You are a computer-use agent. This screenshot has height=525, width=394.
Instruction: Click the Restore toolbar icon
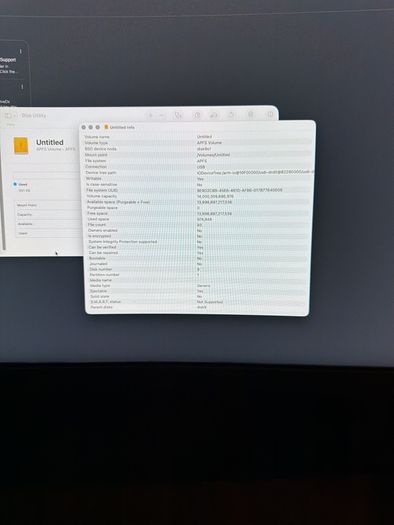click(231, 115)
